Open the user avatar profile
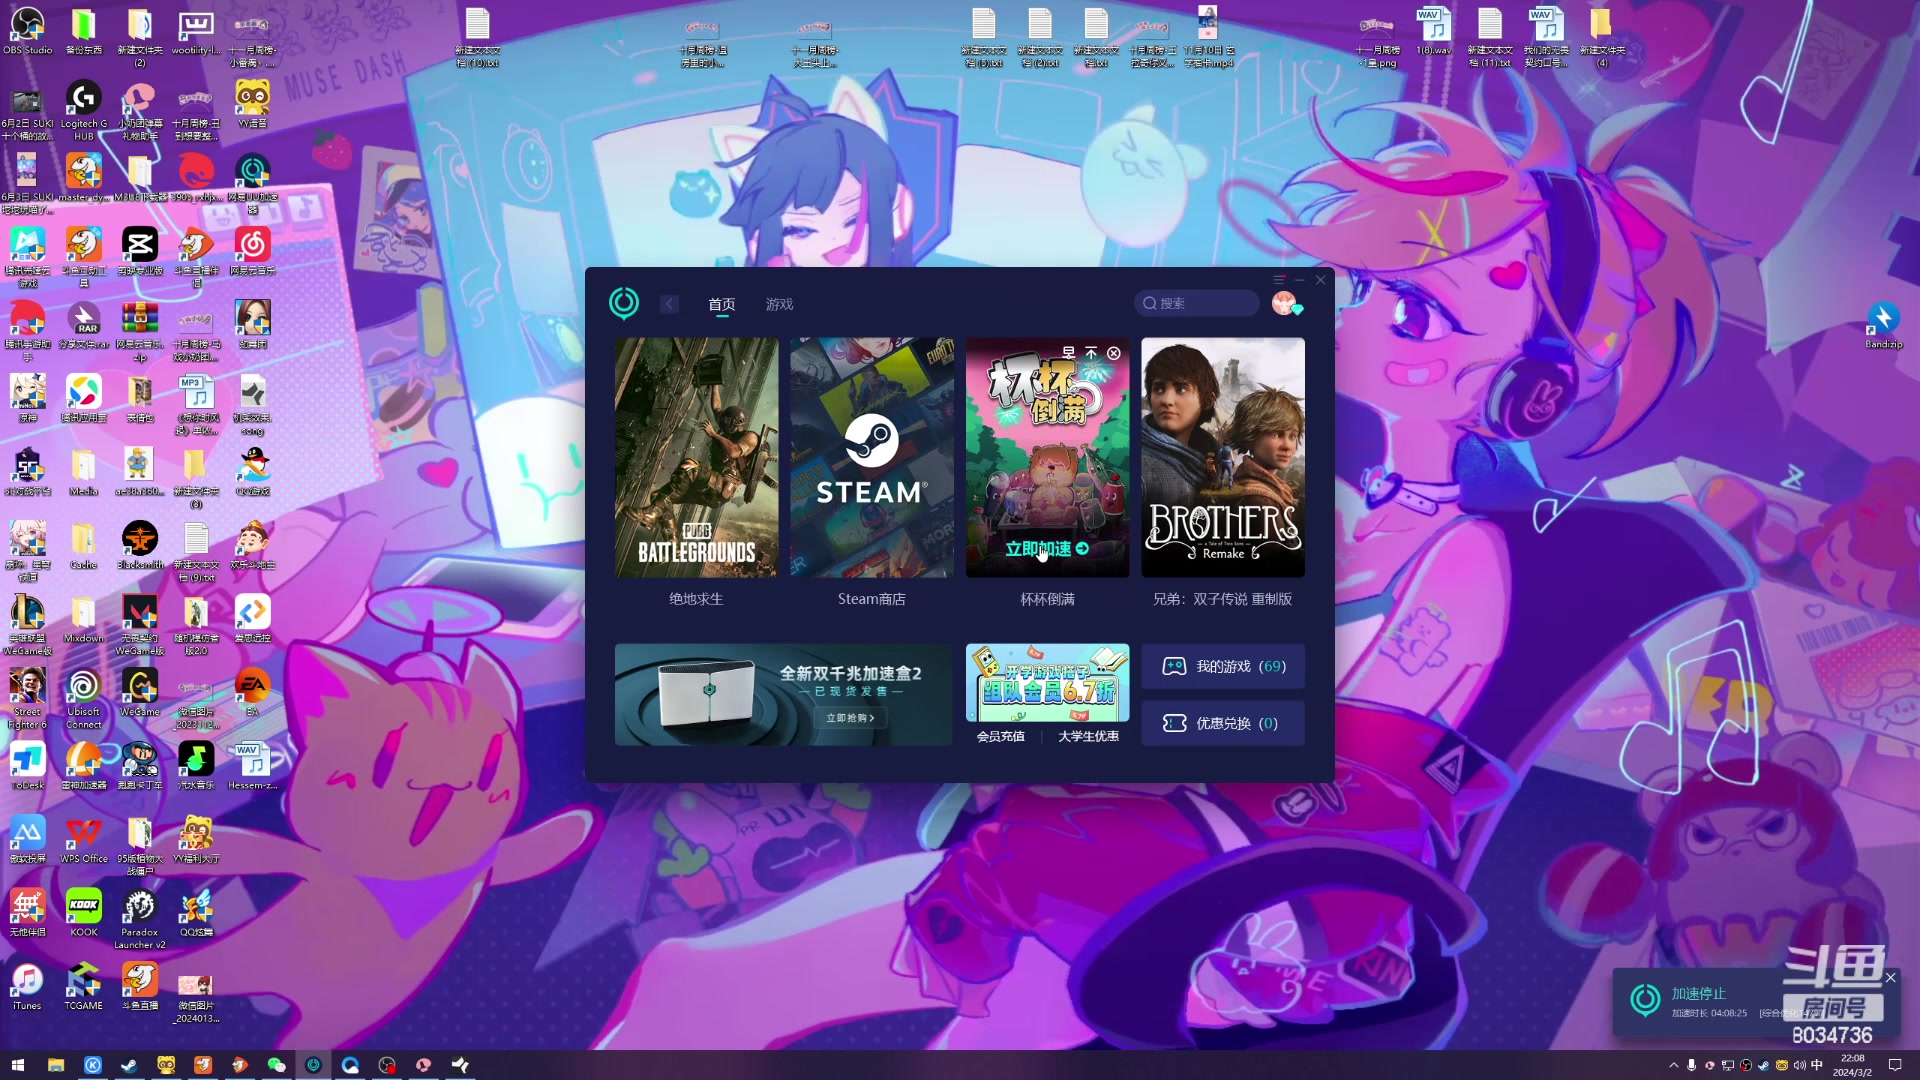Image resolution: width=1920 pixels, height=1080 pixels. point(1284,303)
